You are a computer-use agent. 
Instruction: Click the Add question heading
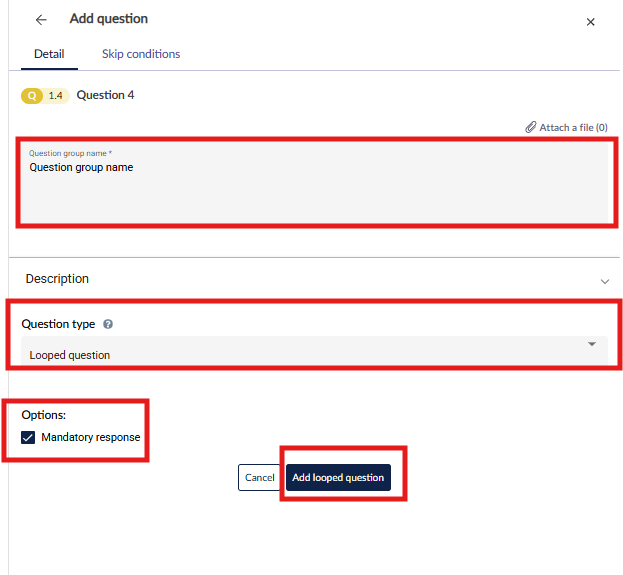[x=109, y=19]
